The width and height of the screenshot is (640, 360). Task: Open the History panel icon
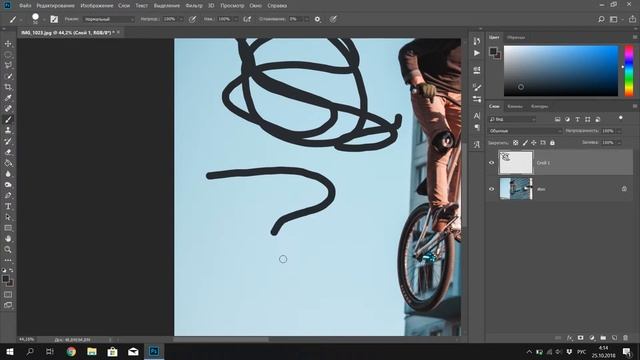[477, 41]
